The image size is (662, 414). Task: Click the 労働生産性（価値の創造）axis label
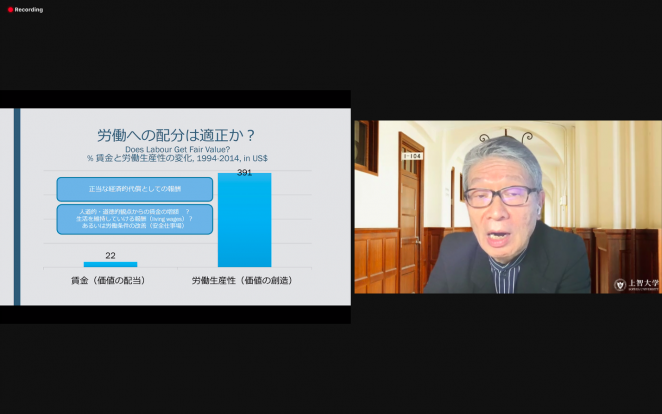(x=244, y=281)
